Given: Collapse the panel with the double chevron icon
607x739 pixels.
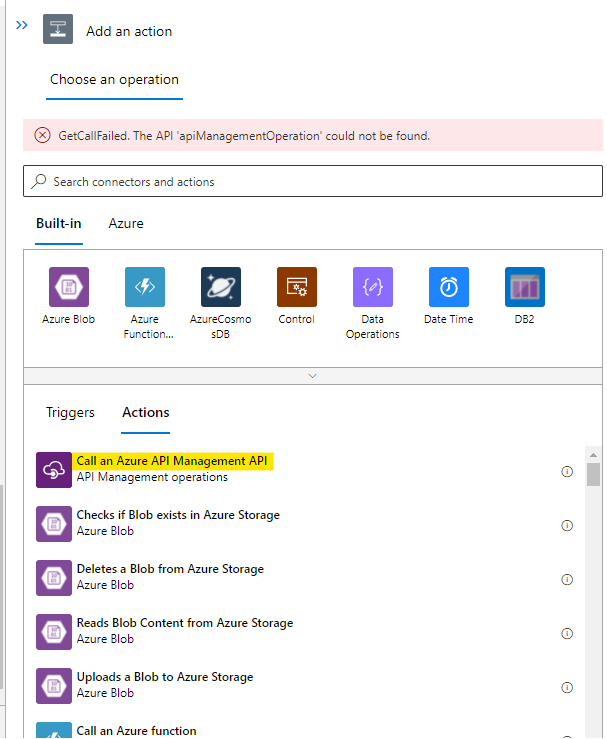Looking at the screenshot, I should click(x=22, y=25).
